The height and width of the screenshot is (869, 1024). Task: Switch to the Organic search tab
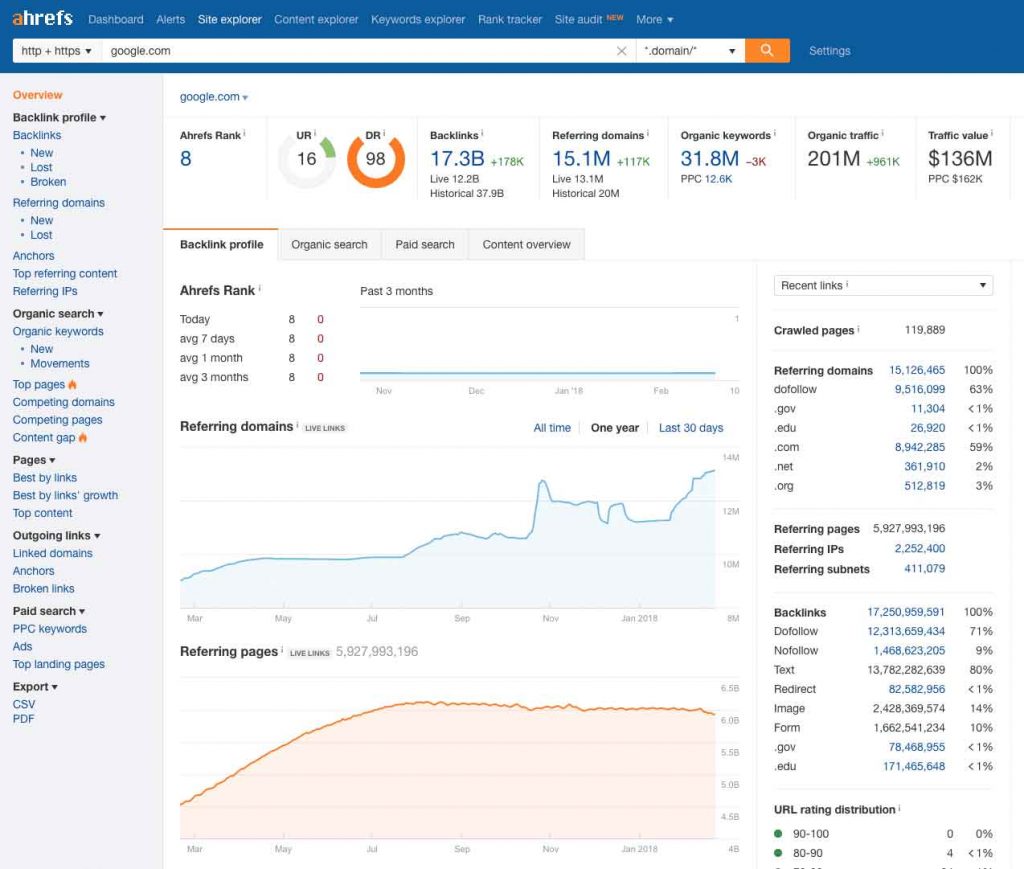(x=329, y=245)
